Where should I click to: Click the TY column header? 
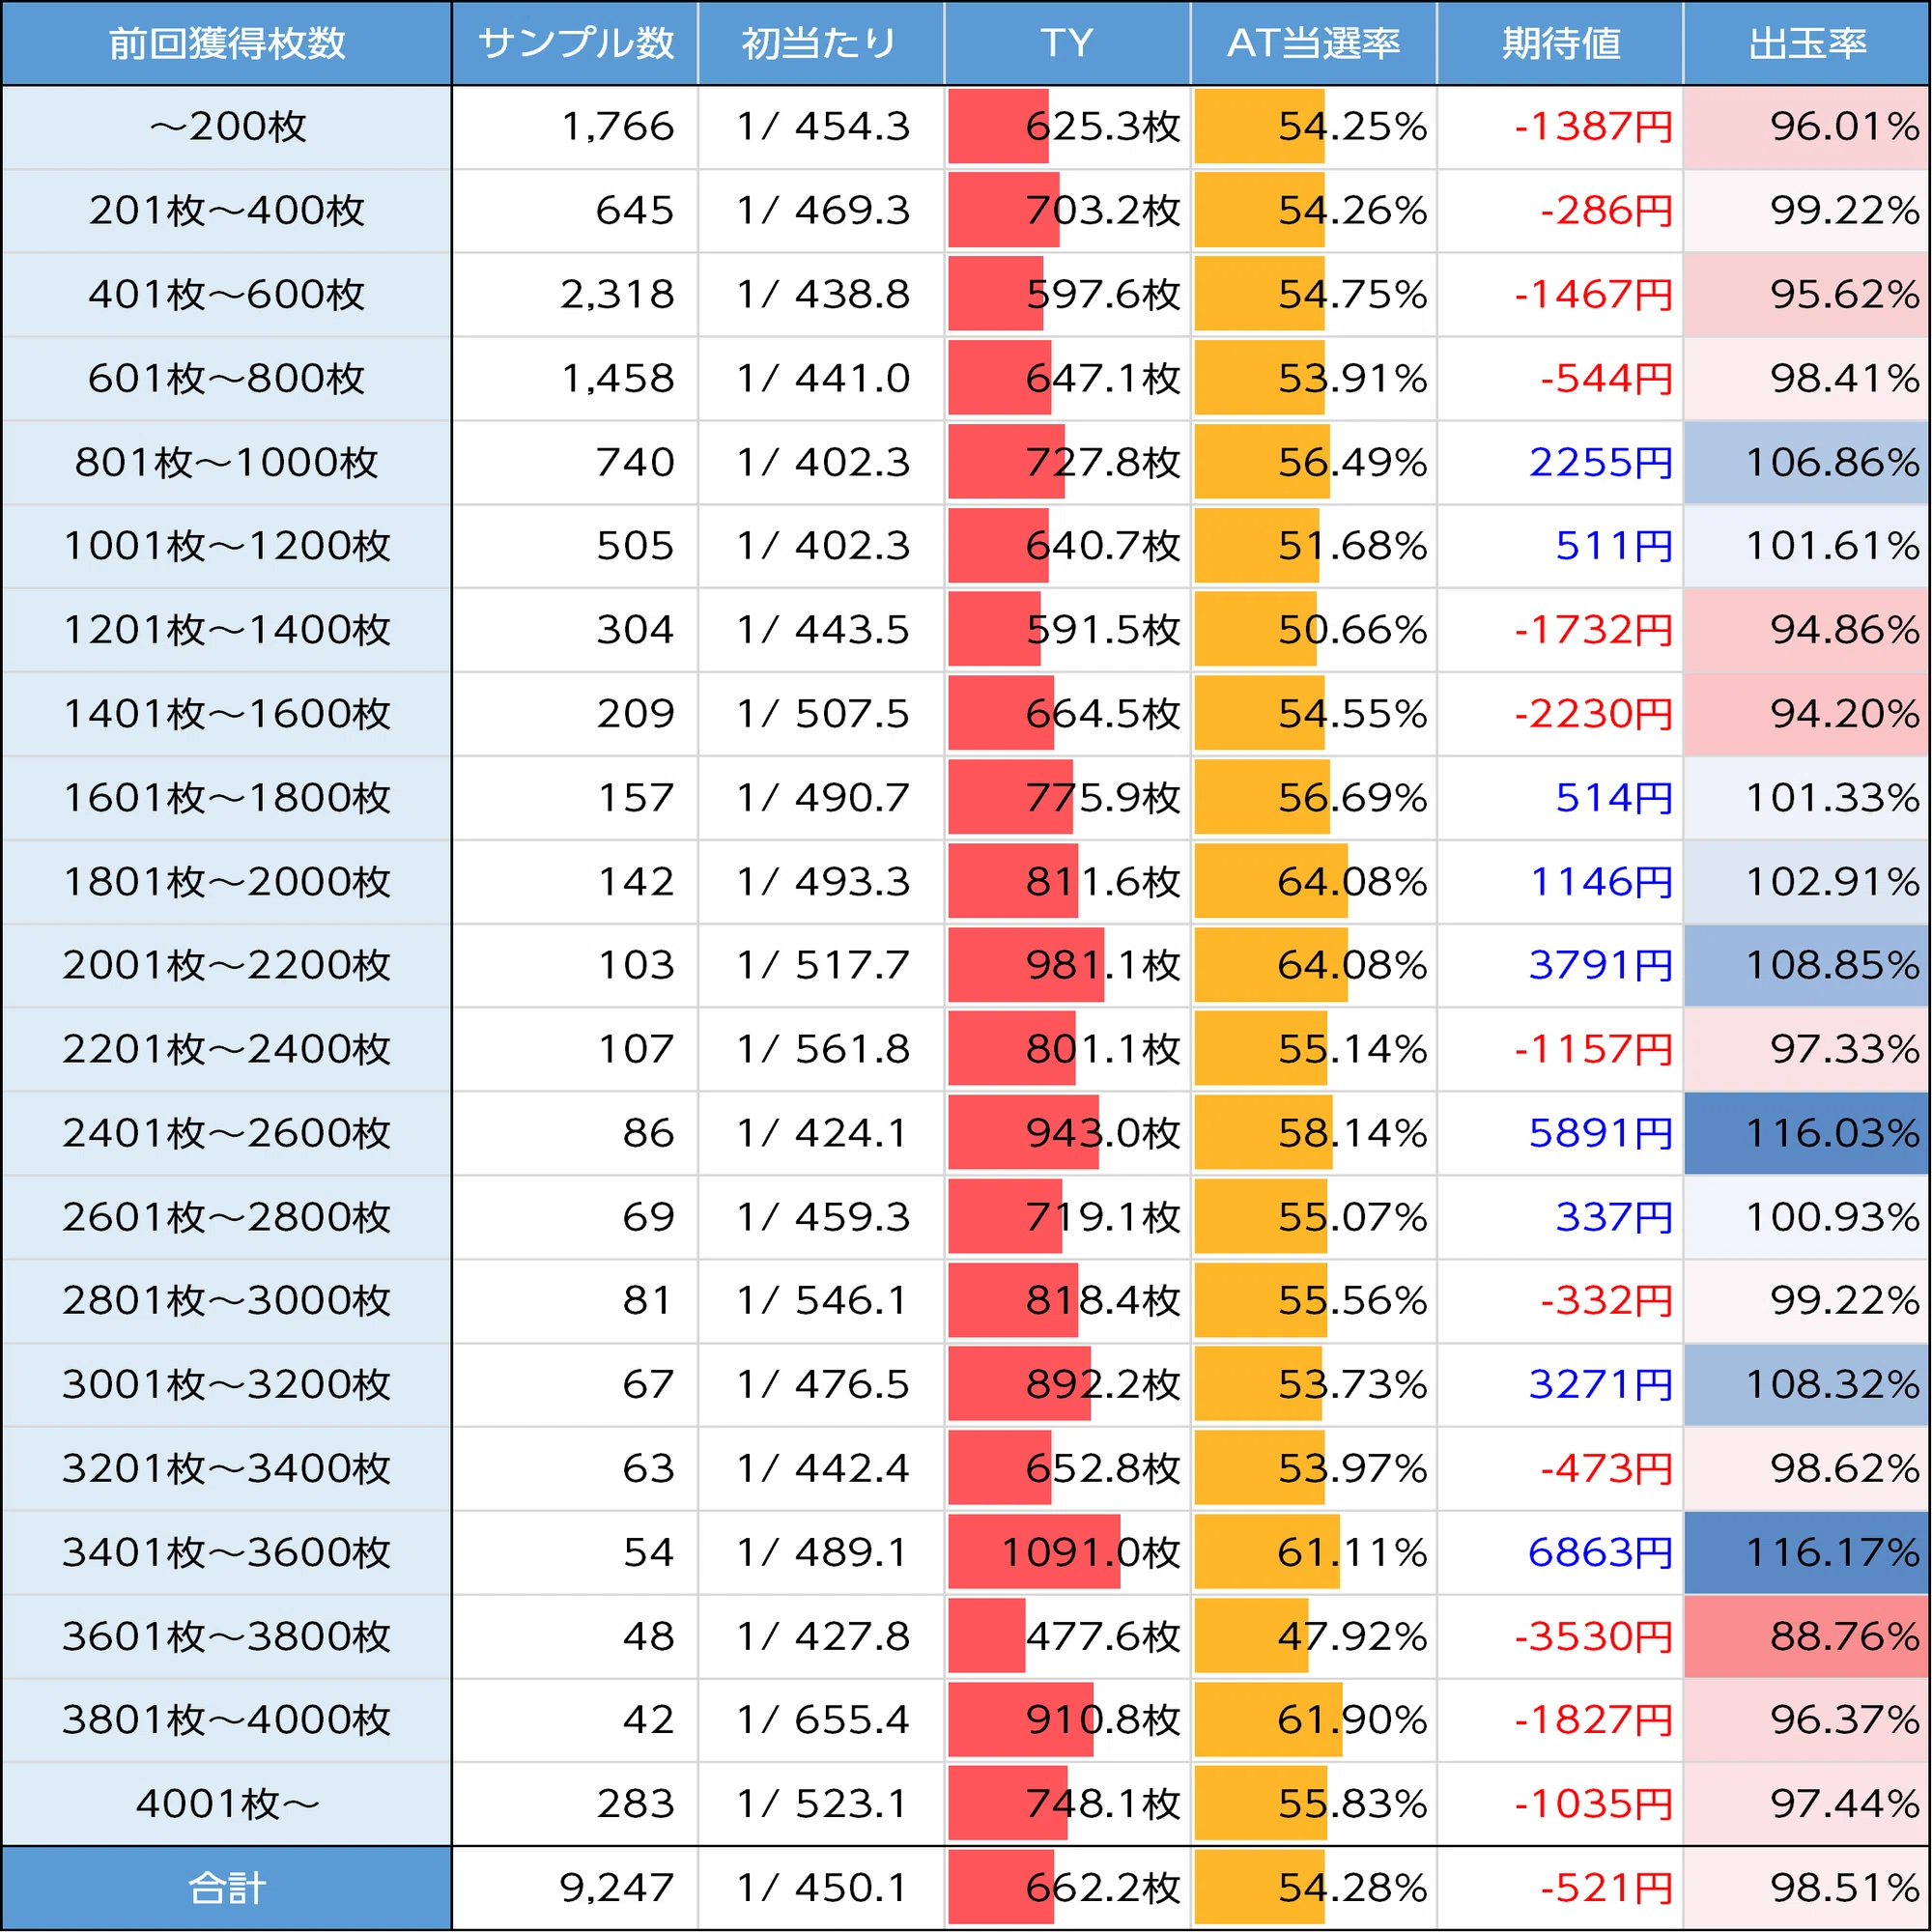(1067, 43)
